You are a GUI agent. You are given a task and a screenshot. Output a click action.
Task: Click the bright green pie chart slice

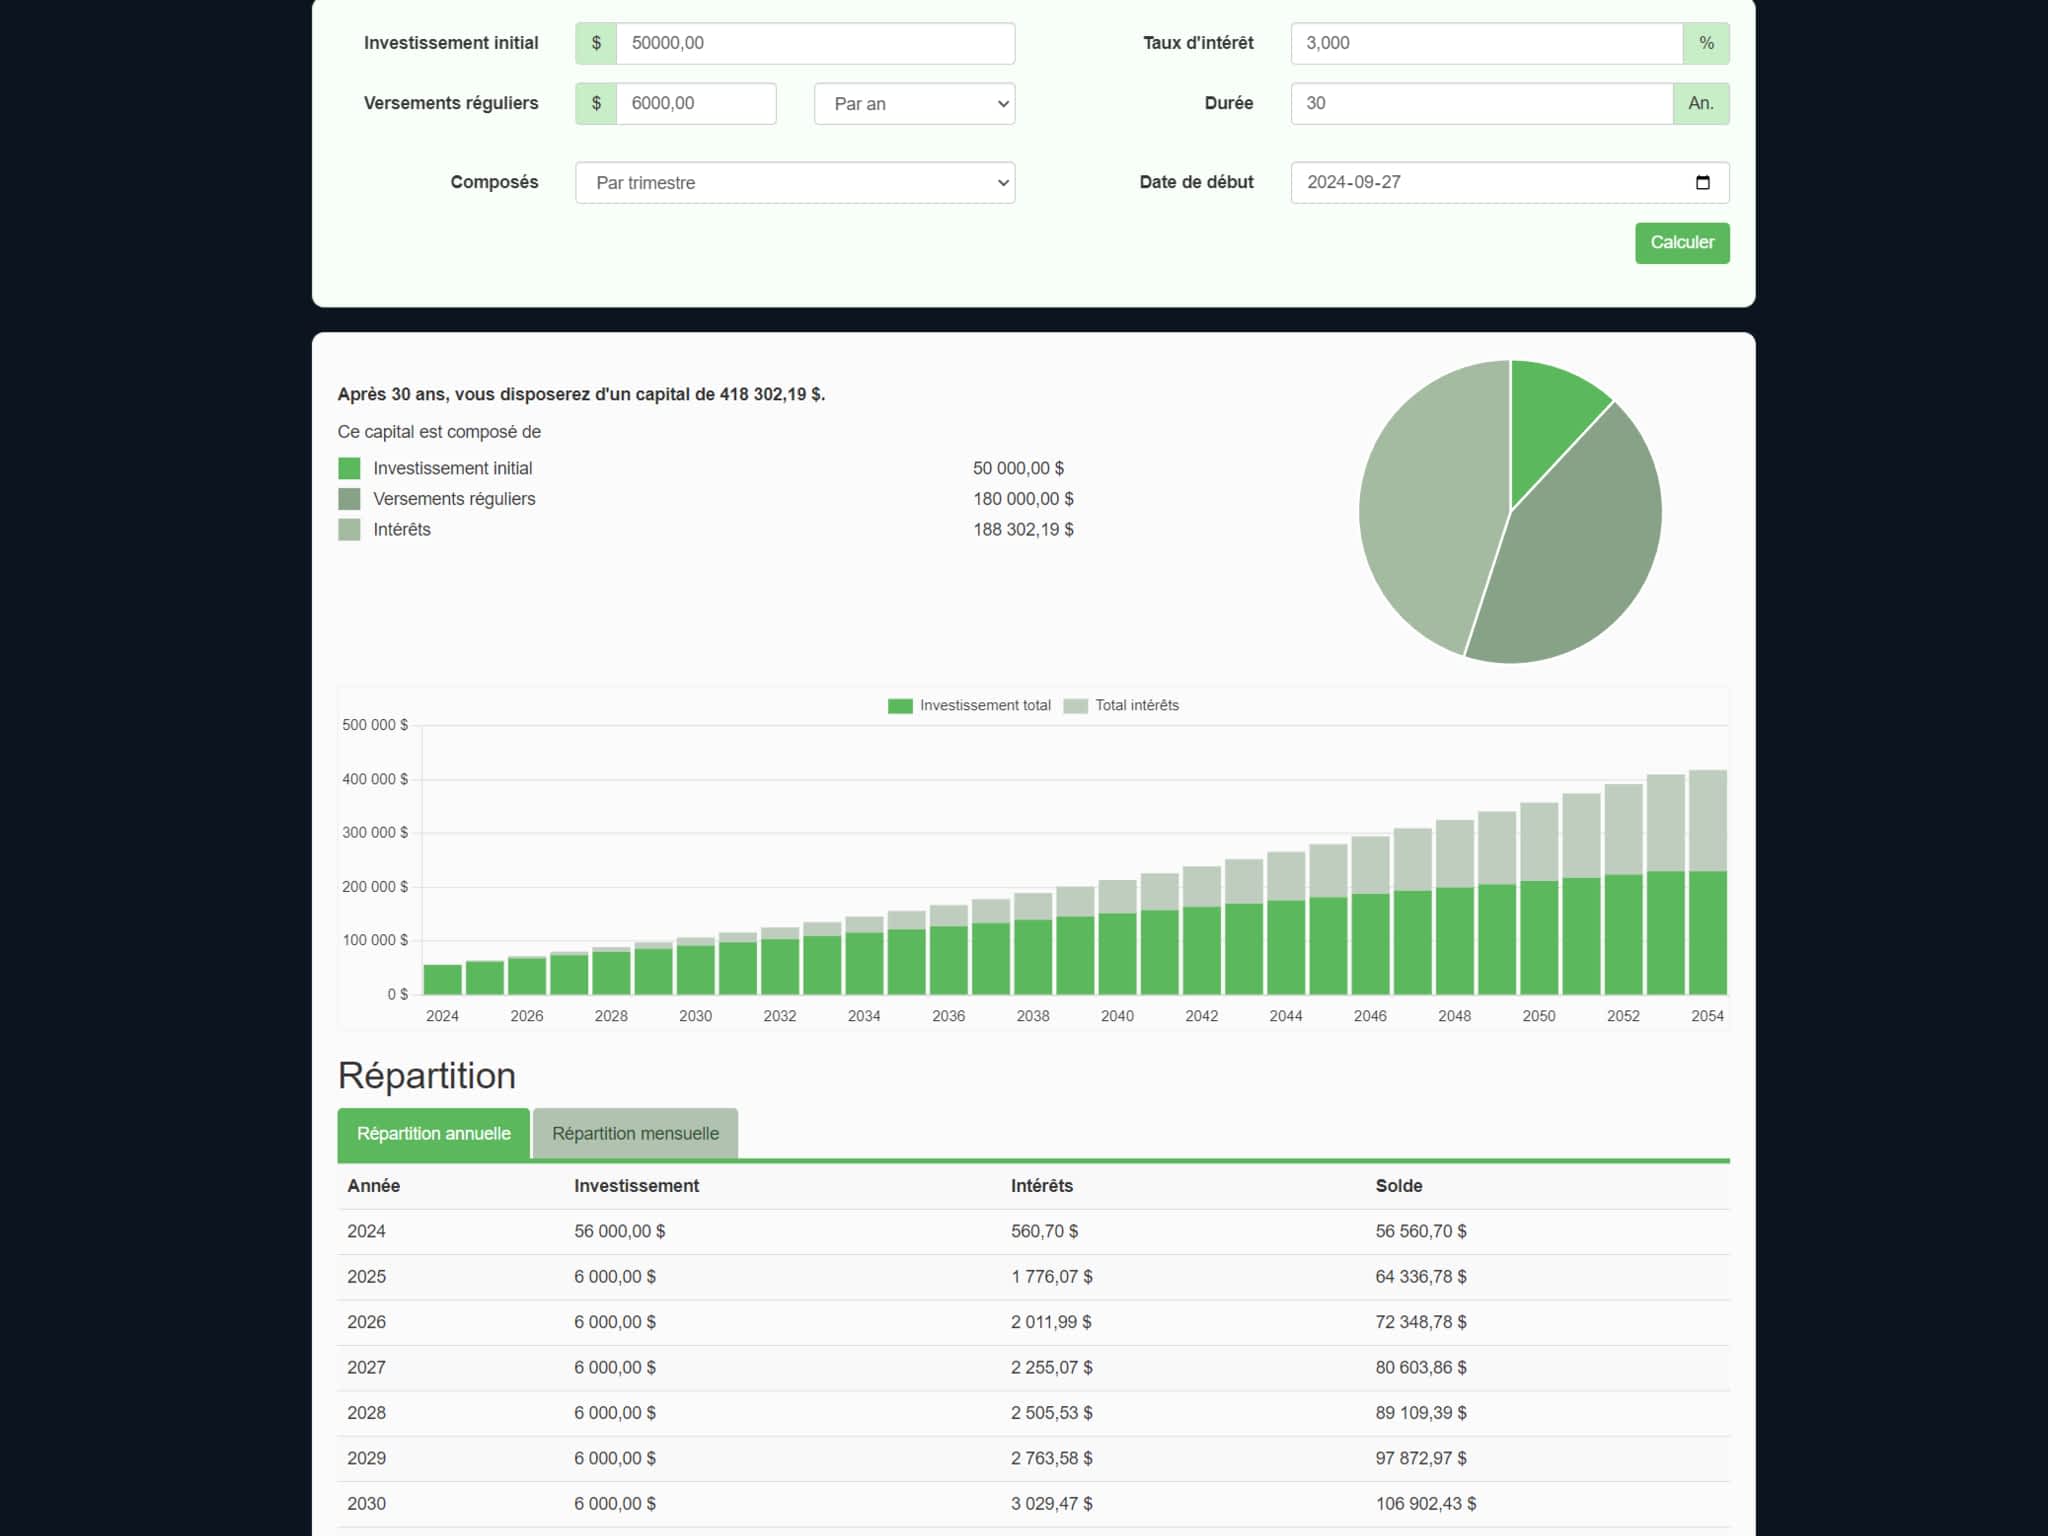tap(1546, 420)
